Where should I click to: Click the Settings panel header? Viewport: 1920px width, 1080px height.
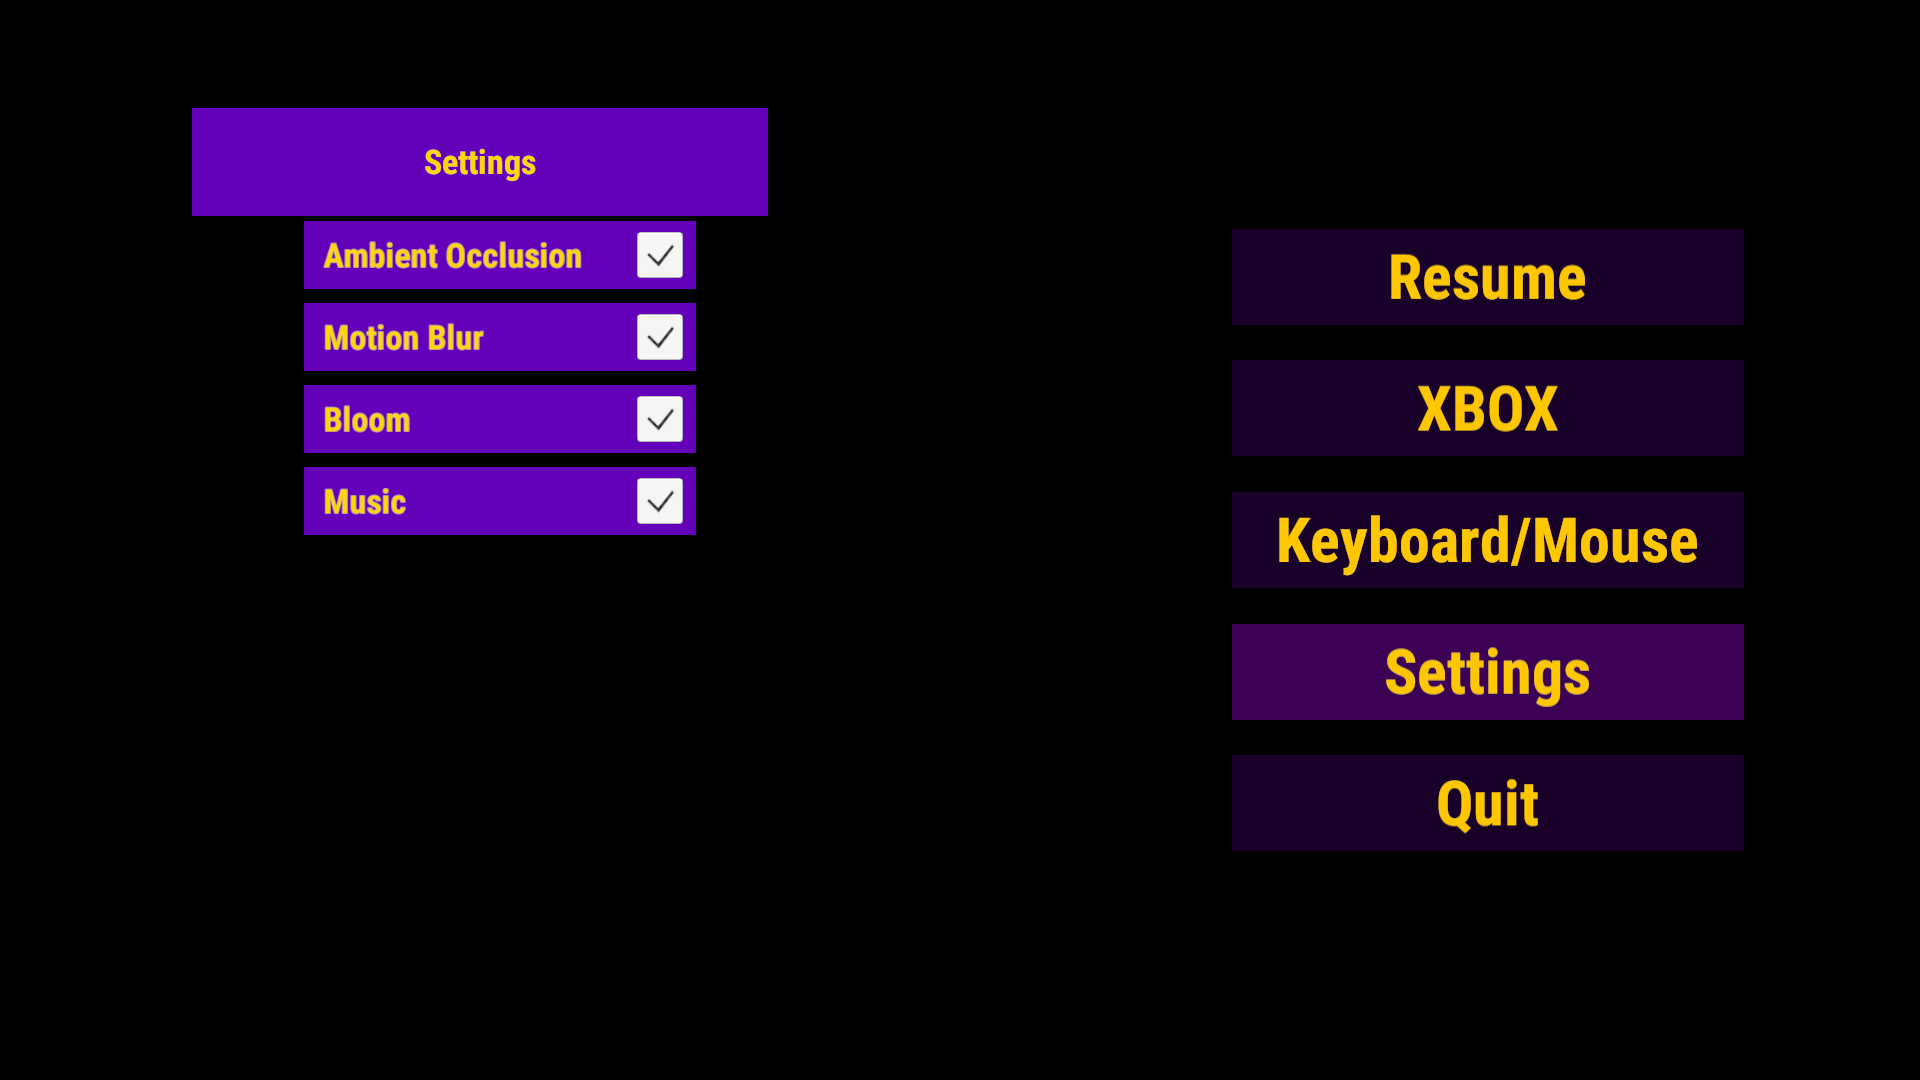pos(480,162)
